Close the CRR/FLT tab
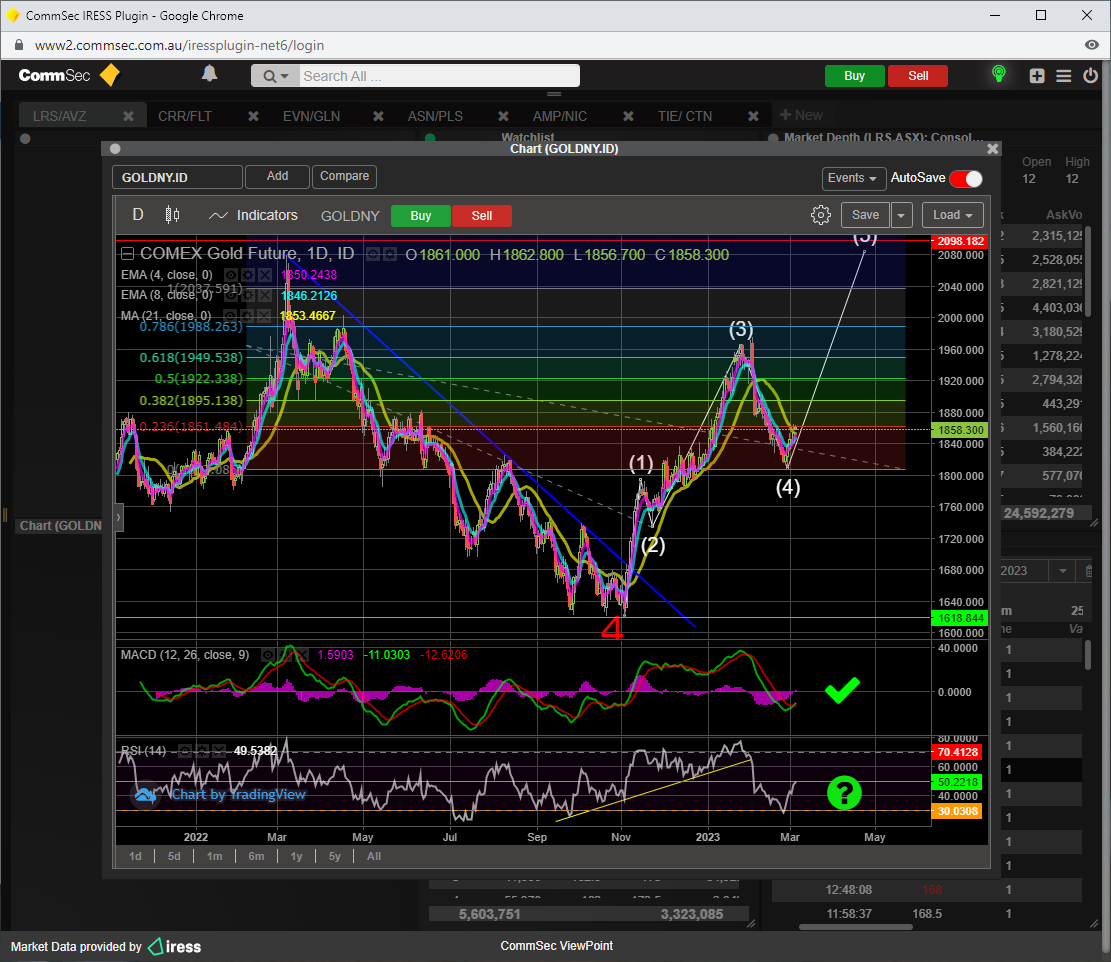 click(x=253, y=116)
